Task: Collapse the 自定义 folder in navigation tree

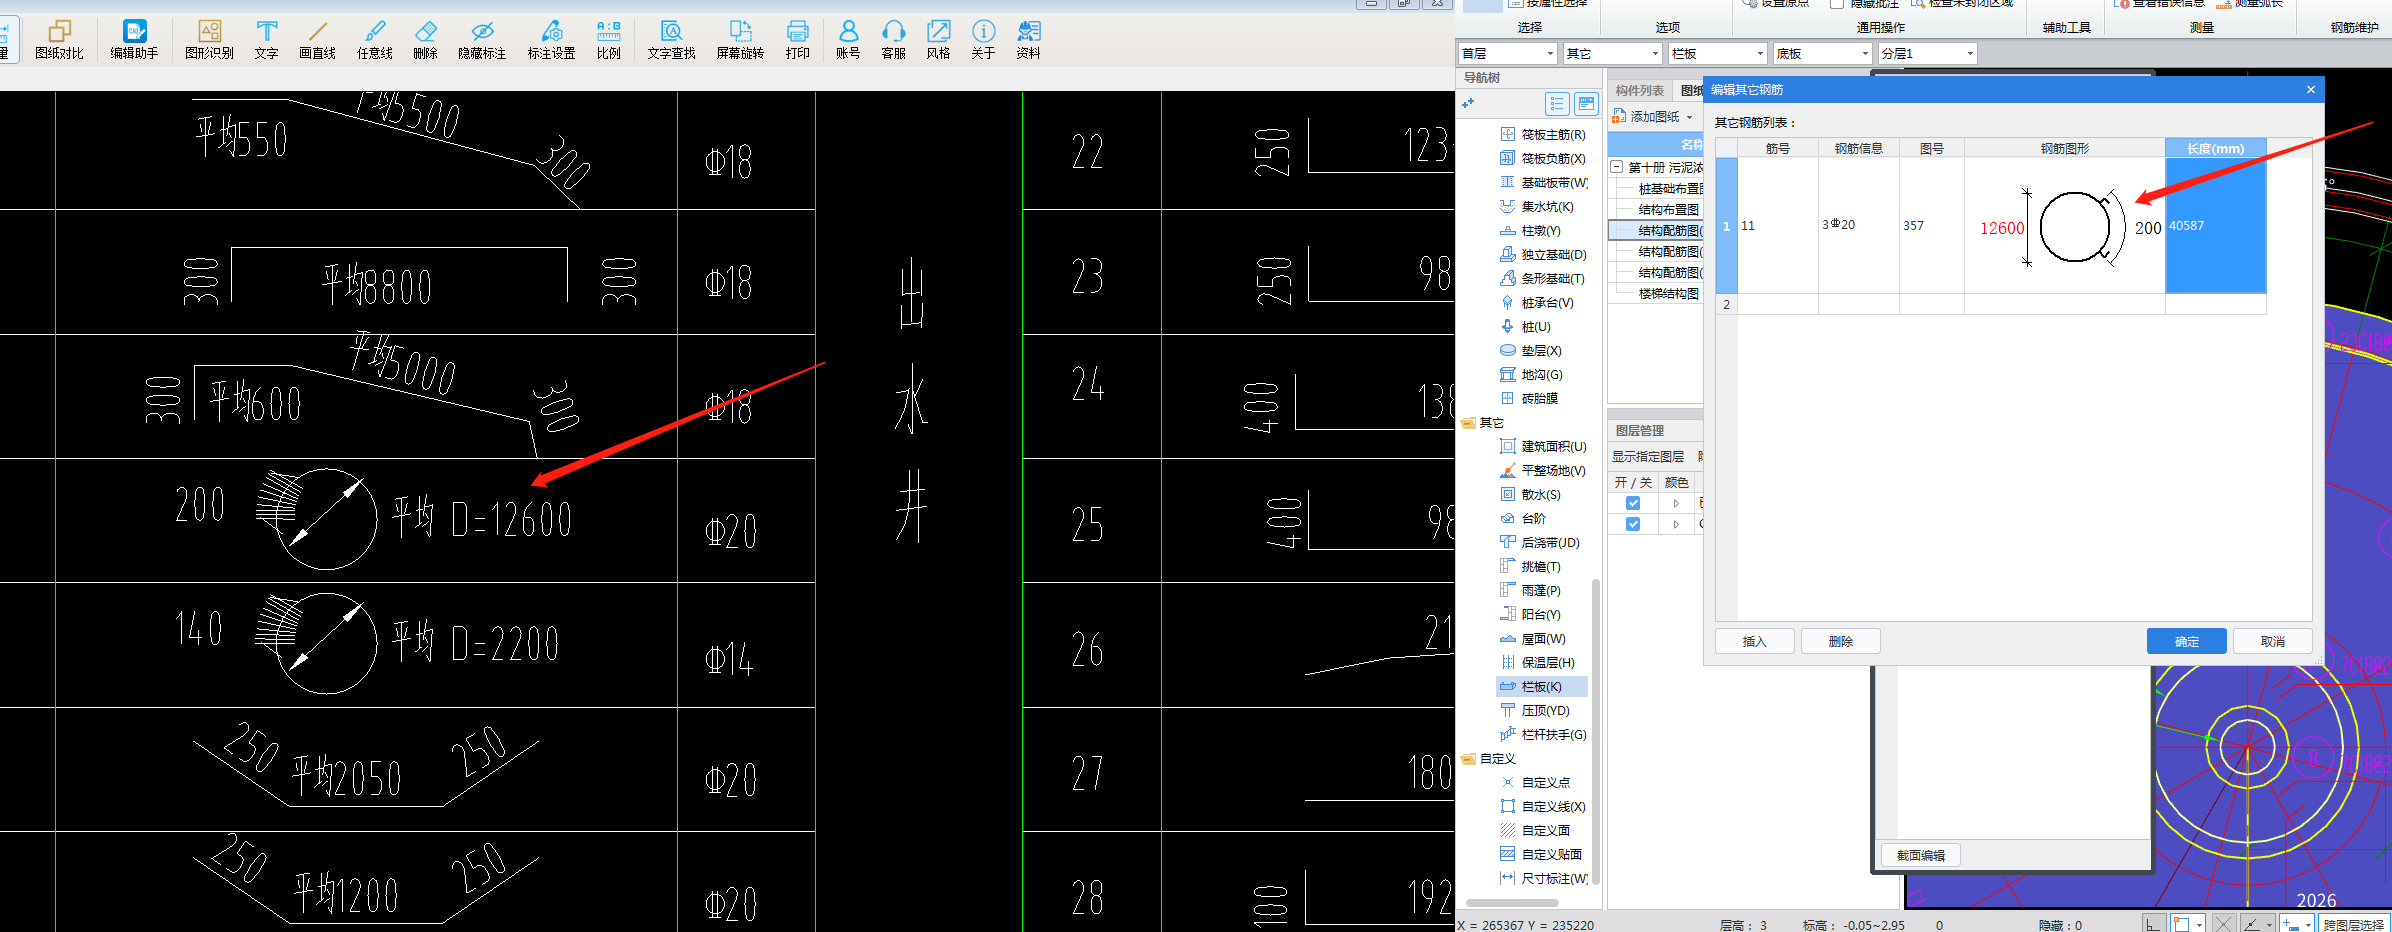Action: point(1469,759)
